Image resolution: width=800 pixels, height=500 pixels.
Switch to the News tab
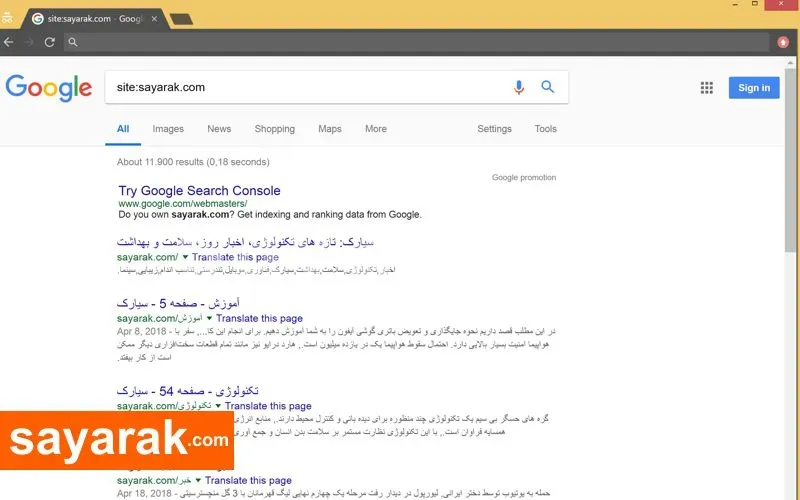pyautogui.click(x=219, y=129)
